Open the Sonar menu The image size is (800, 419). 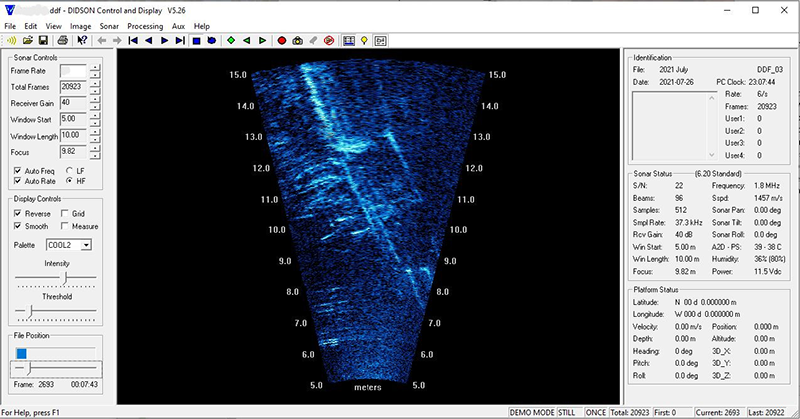[x=110, y=25]
